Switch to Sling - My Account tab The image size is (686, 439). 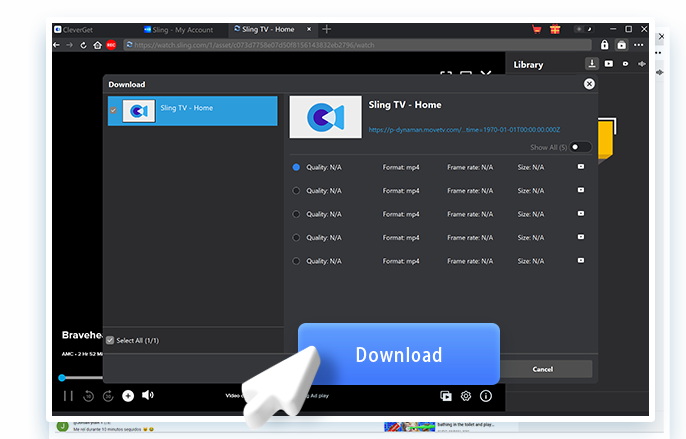(178, 30)
